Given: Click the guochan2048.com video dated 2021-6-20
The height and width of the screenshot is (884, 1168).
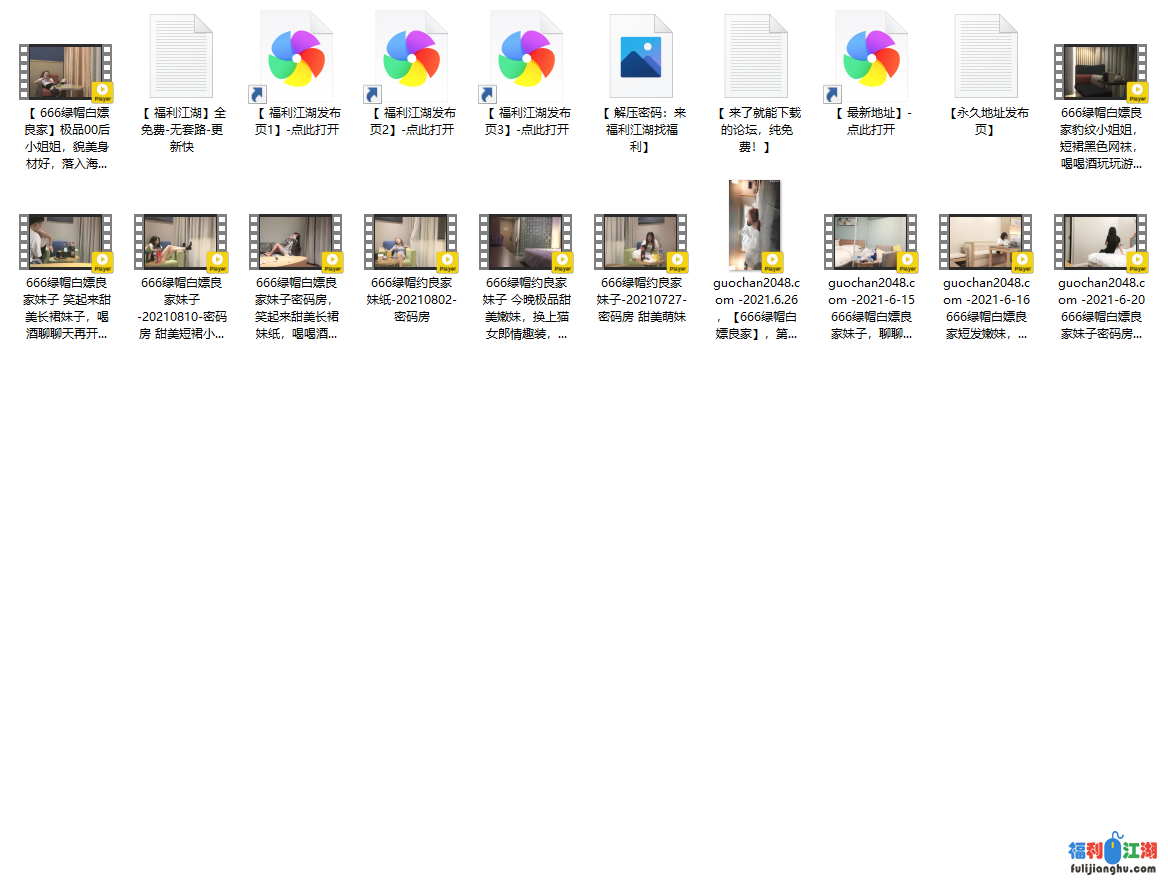Looking at the screenshot, I should (1100, 242).
